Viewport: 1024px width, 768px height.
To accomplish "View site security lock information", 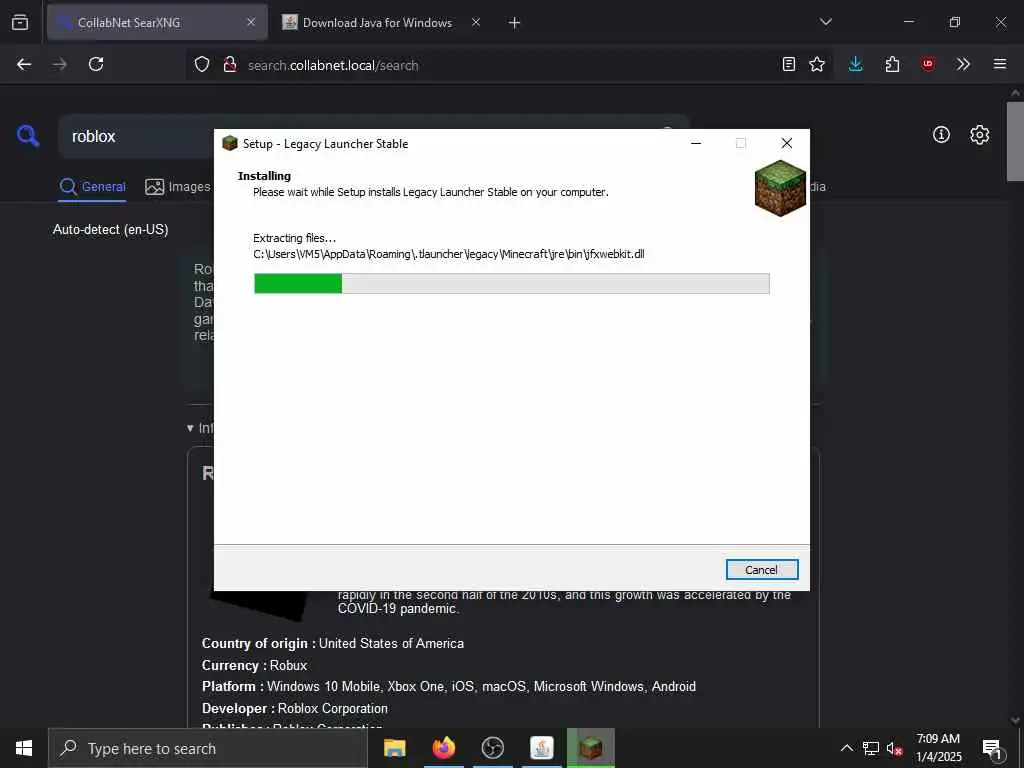I will click(230, 64).
